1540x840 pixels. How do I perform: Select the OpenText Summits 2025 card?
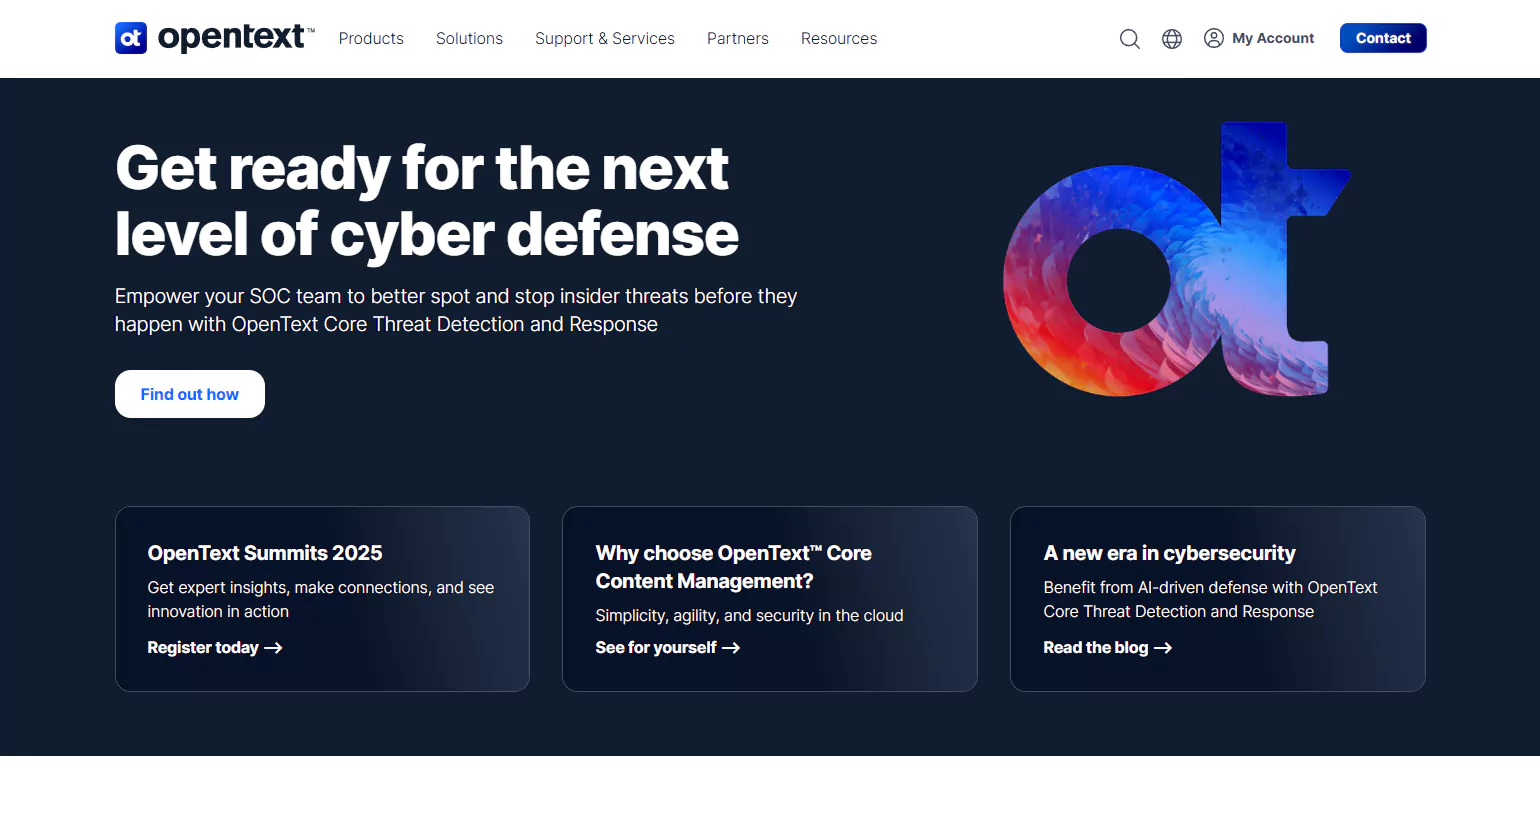[x=322, y=598]
